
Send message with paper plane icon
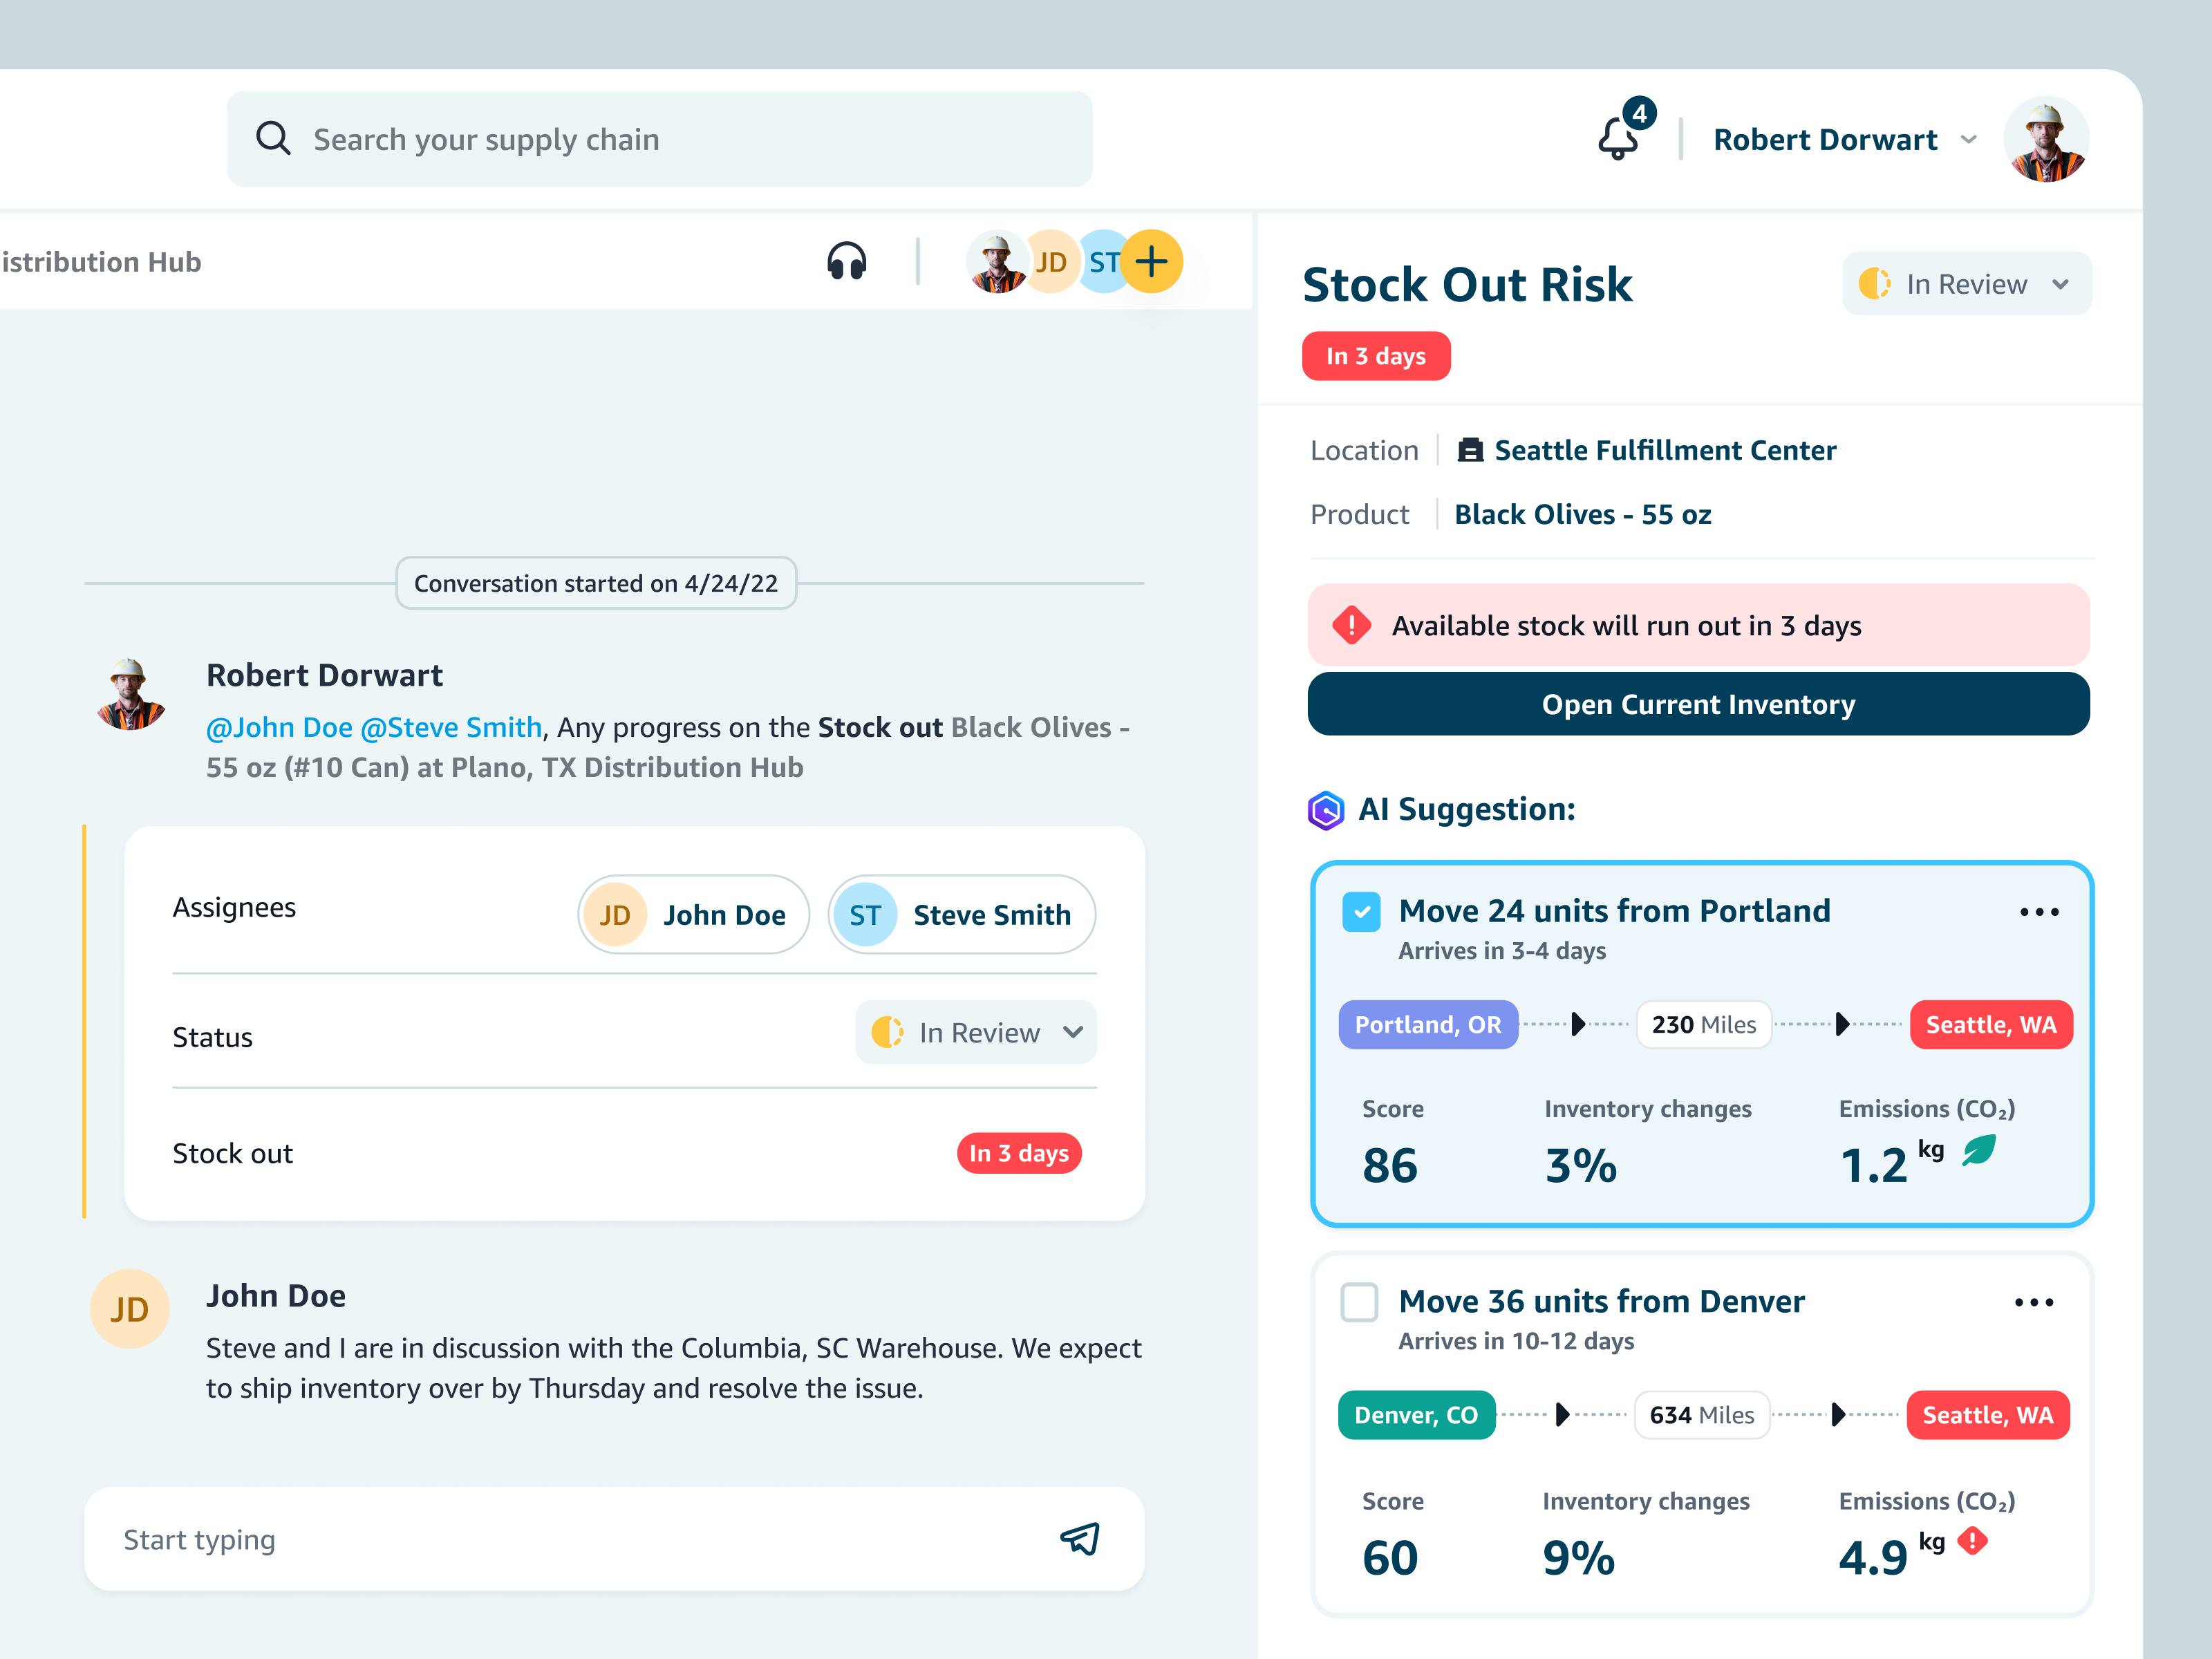[x=1080, y=1539]
